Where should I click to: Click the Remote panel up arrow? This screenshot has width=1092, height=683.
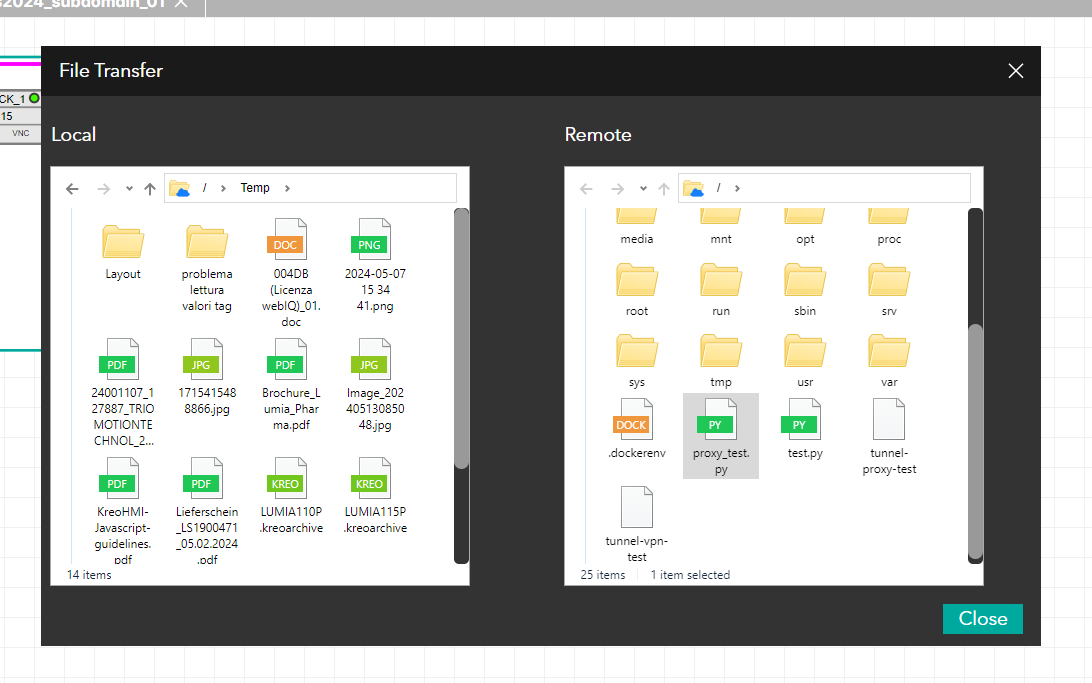coord(664,188)
